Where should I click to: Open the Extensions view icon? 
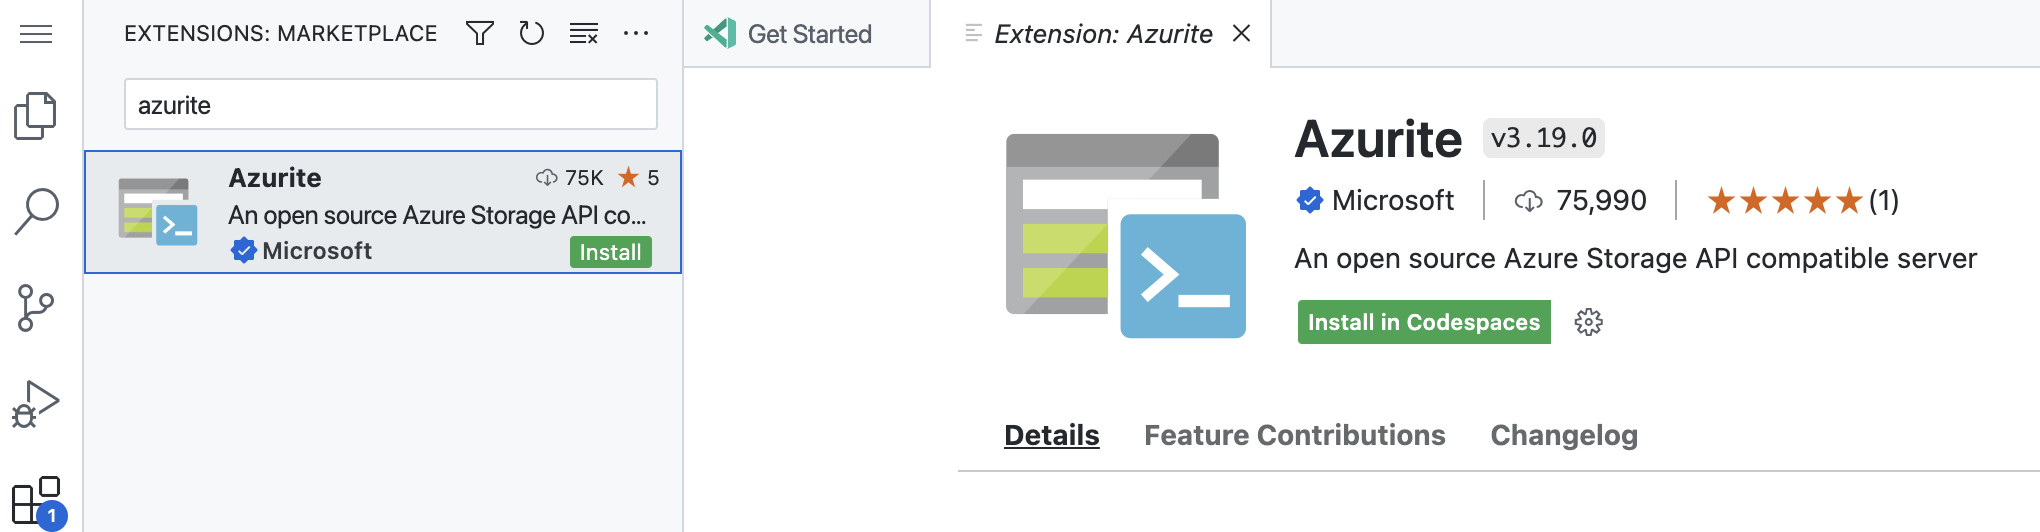coord(36,500)
